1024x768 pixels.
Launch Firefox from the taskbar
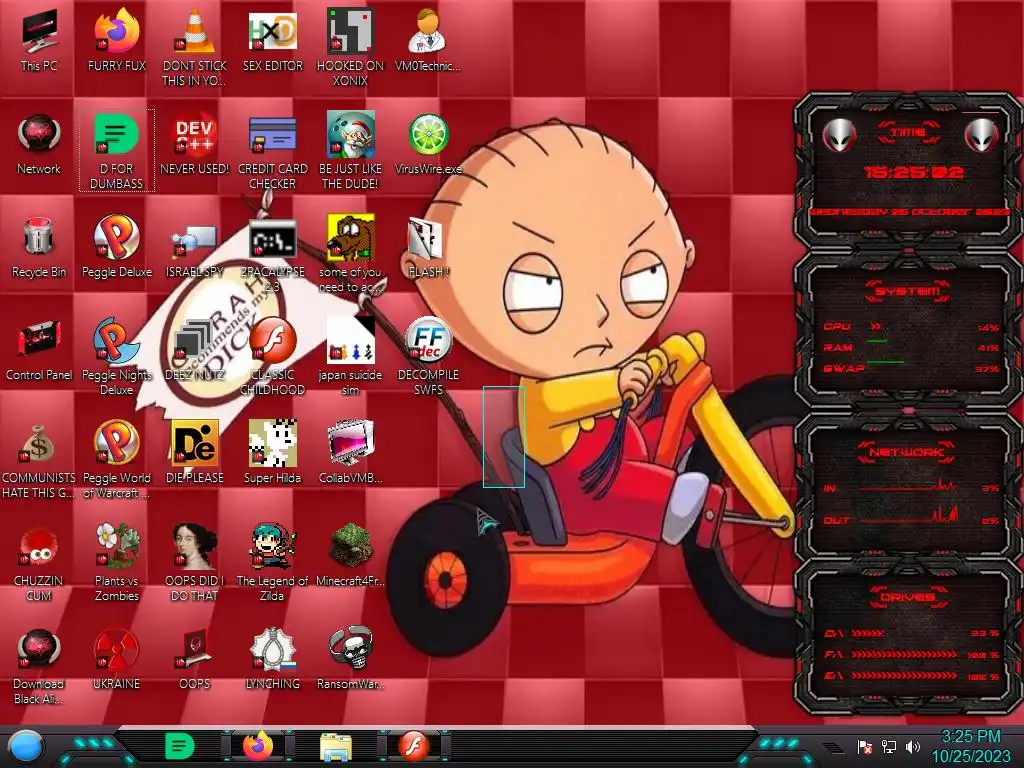click(x=258, y=746)
